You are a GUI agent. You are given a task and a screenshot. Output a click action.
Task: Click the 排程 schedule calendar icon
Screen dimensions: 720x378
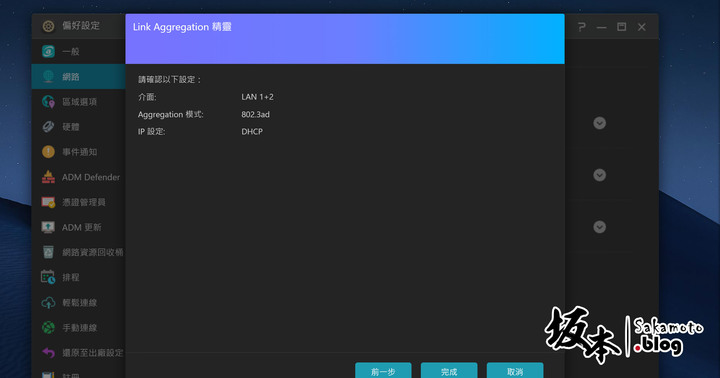tap(48, 277)
